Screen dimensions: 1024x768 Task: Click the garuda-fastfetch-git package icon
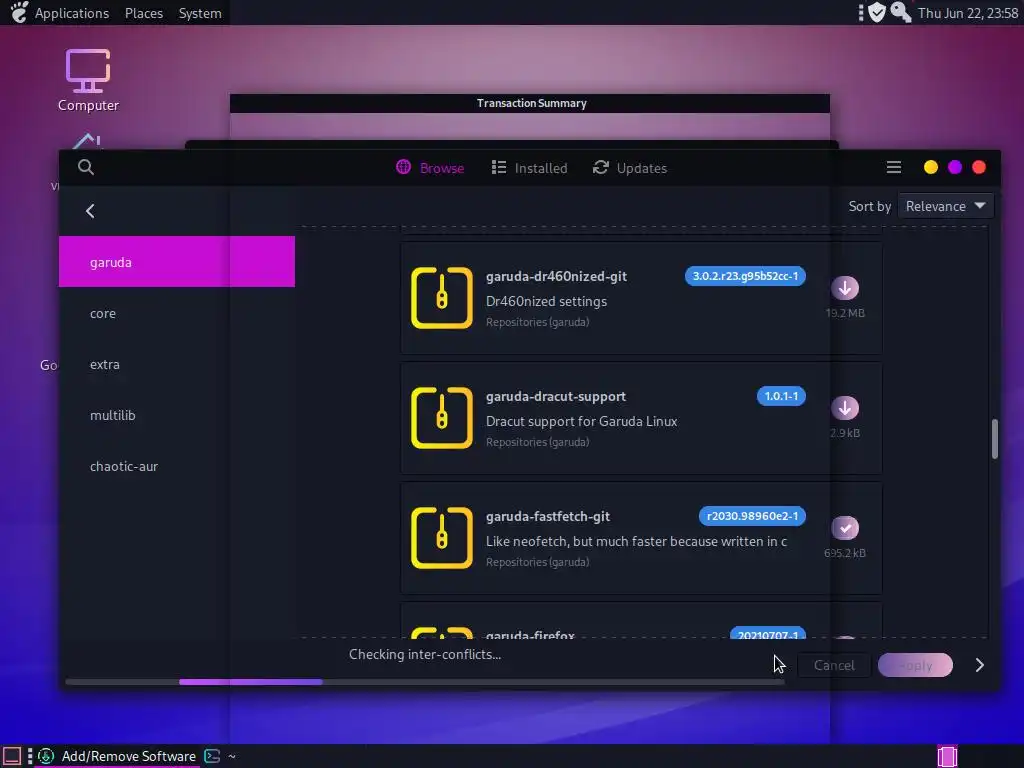click(441, 537)
